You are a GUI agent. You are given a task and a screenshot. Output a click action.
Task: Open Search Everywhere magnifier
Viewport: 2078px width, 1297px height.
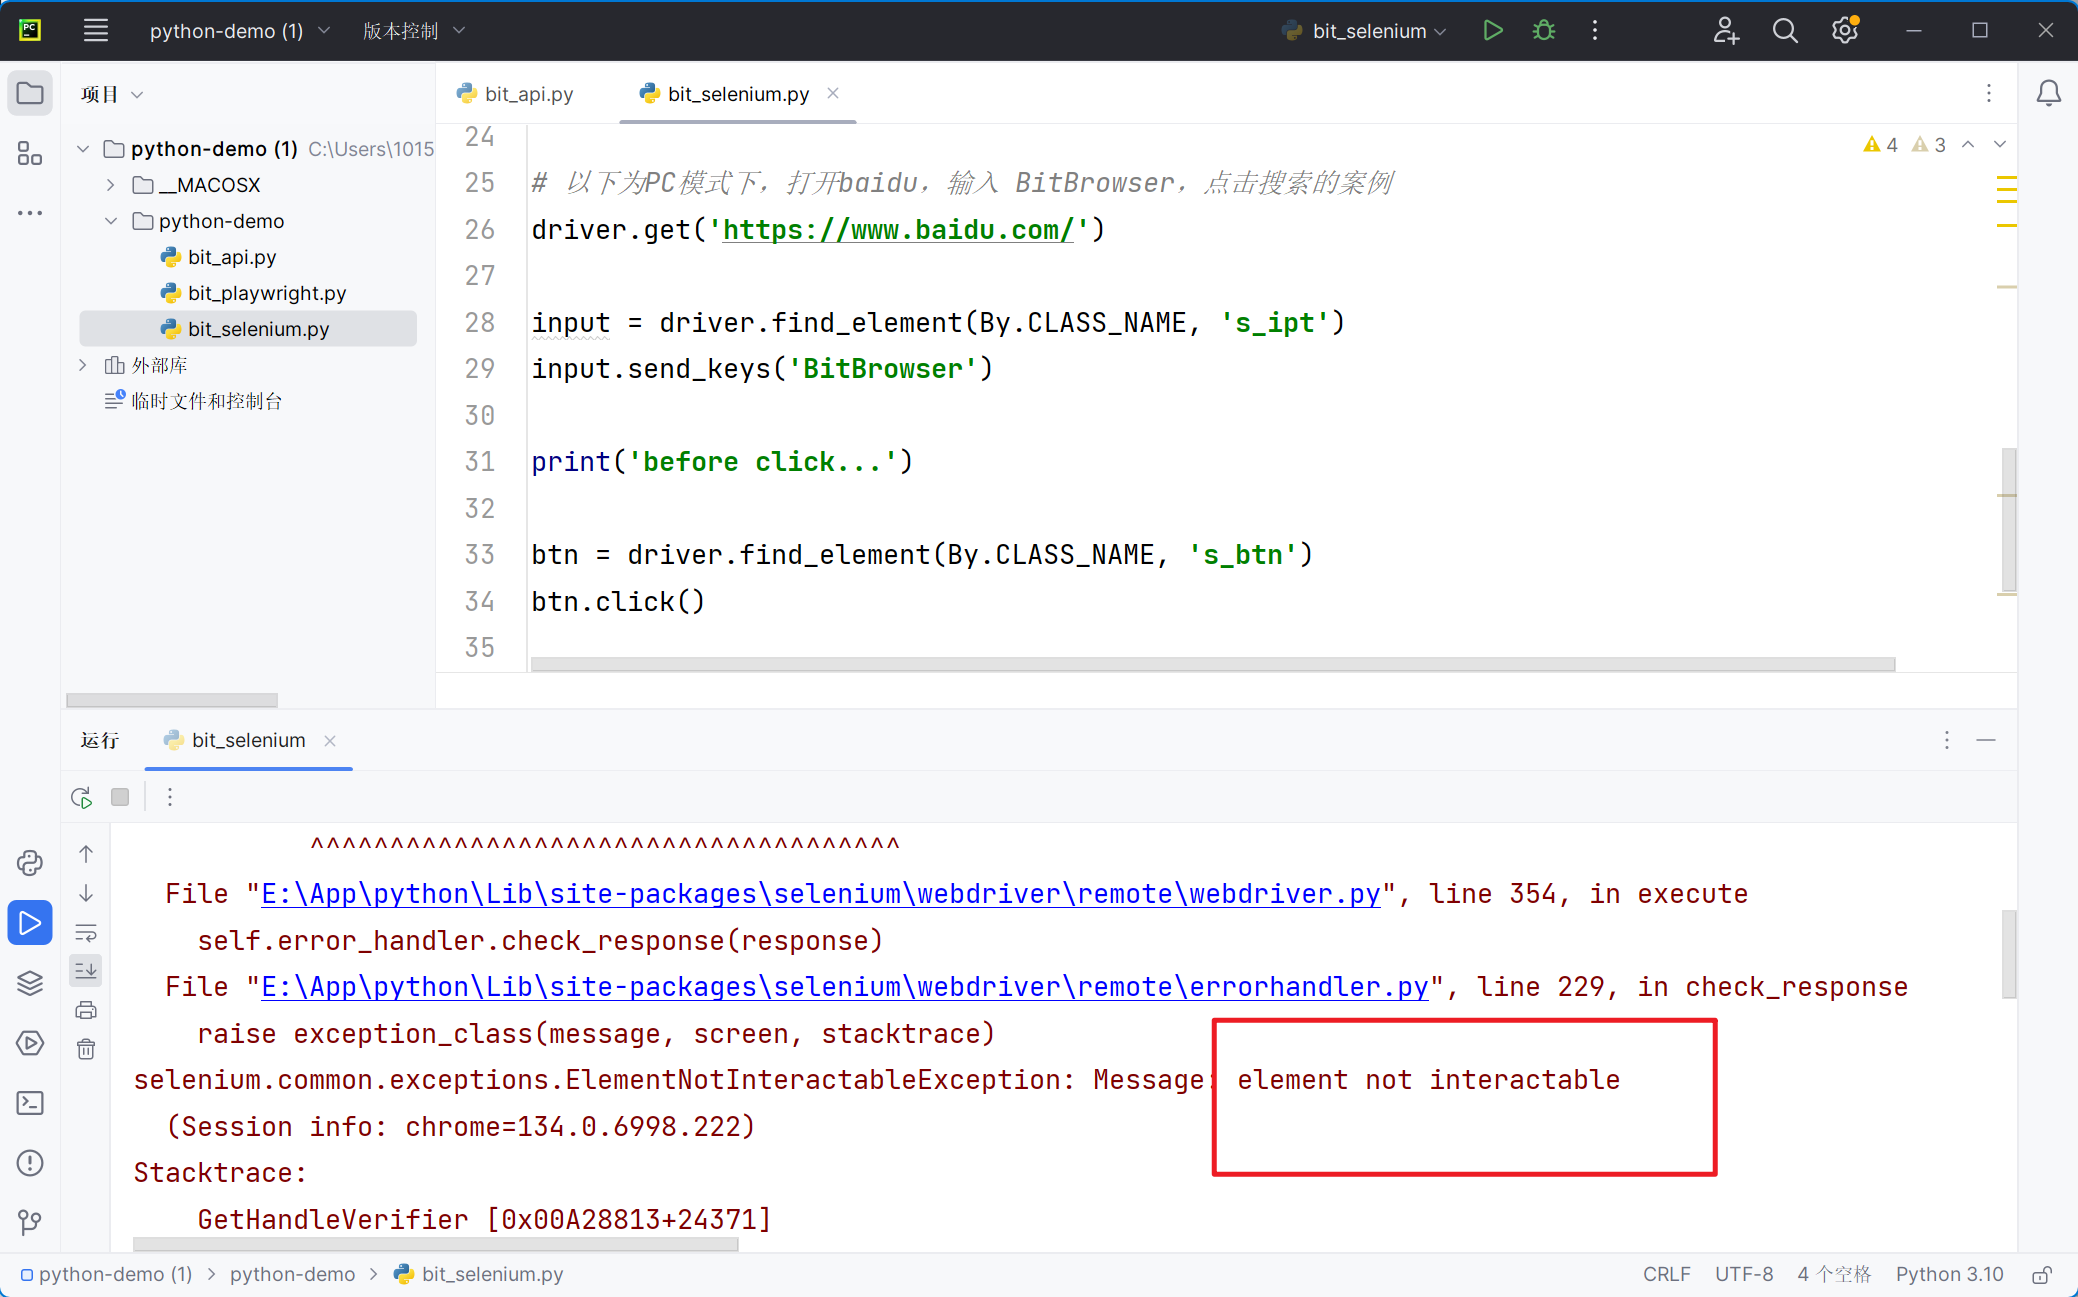pyautogui.click(x=1785, y=30)
